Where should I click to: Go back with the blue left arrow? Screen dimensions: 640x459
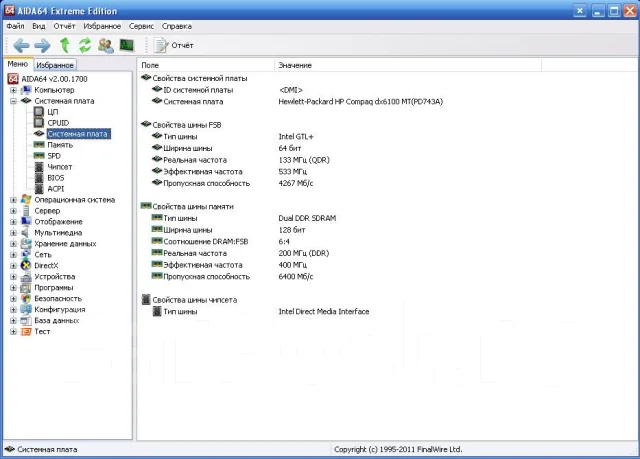[21, 45]
